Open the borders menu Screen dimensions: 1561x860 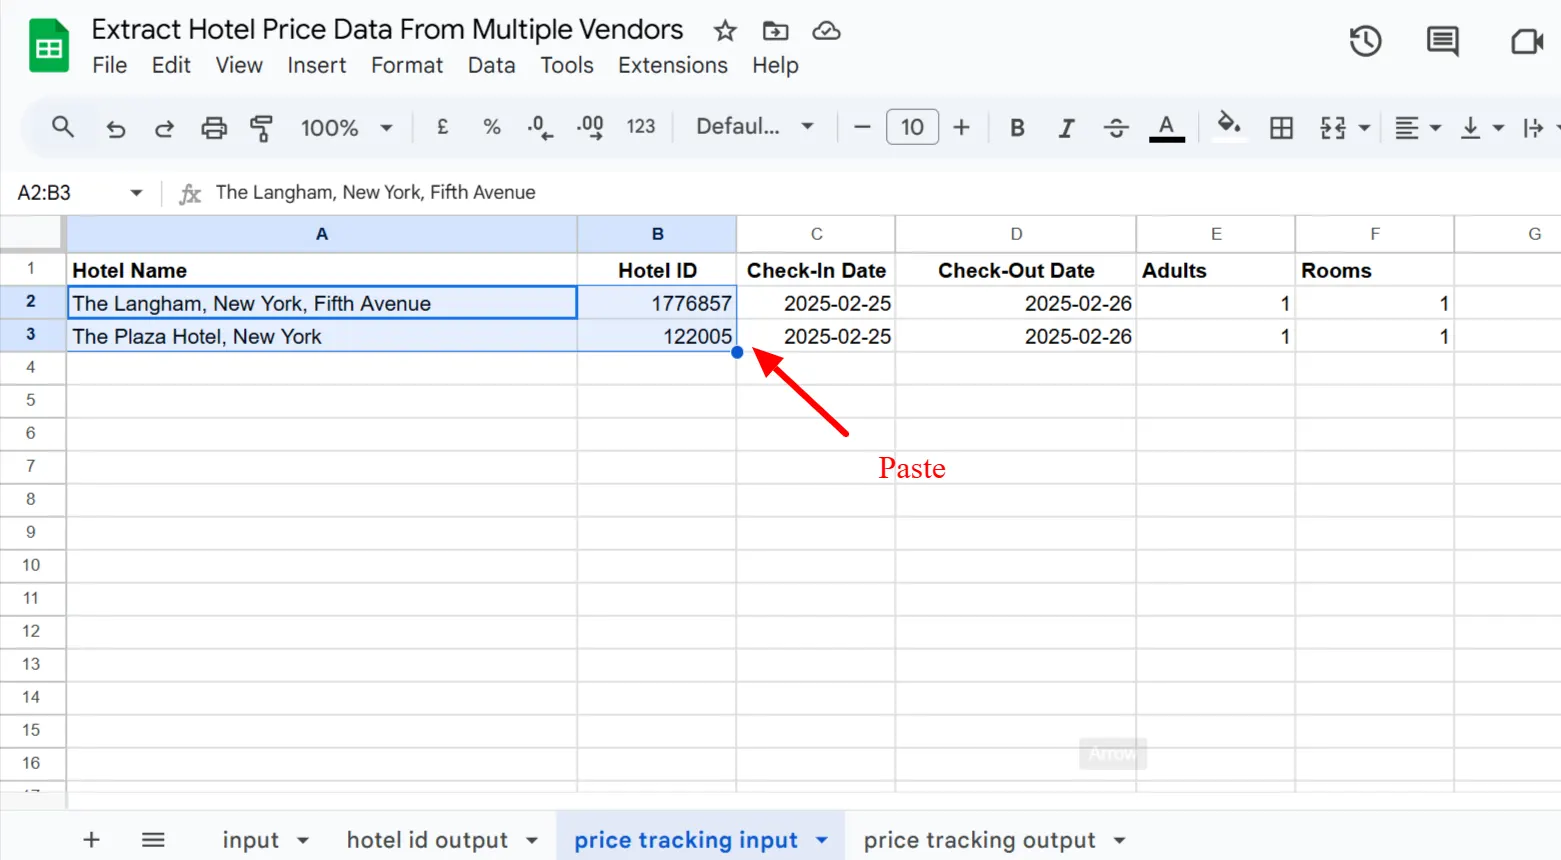[1281, 128]
